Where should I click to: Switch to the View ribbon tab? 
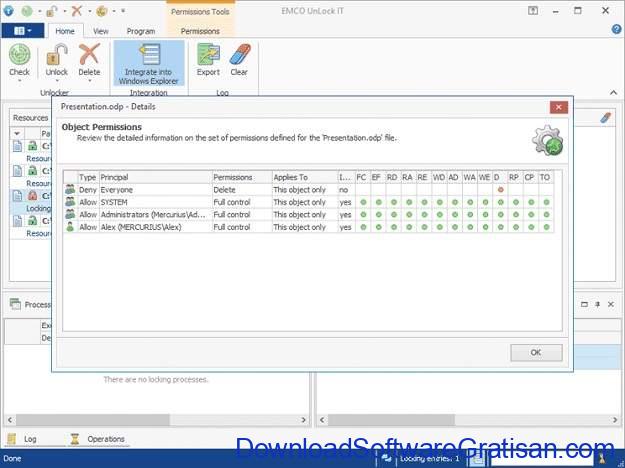click(x=101, y=31)
